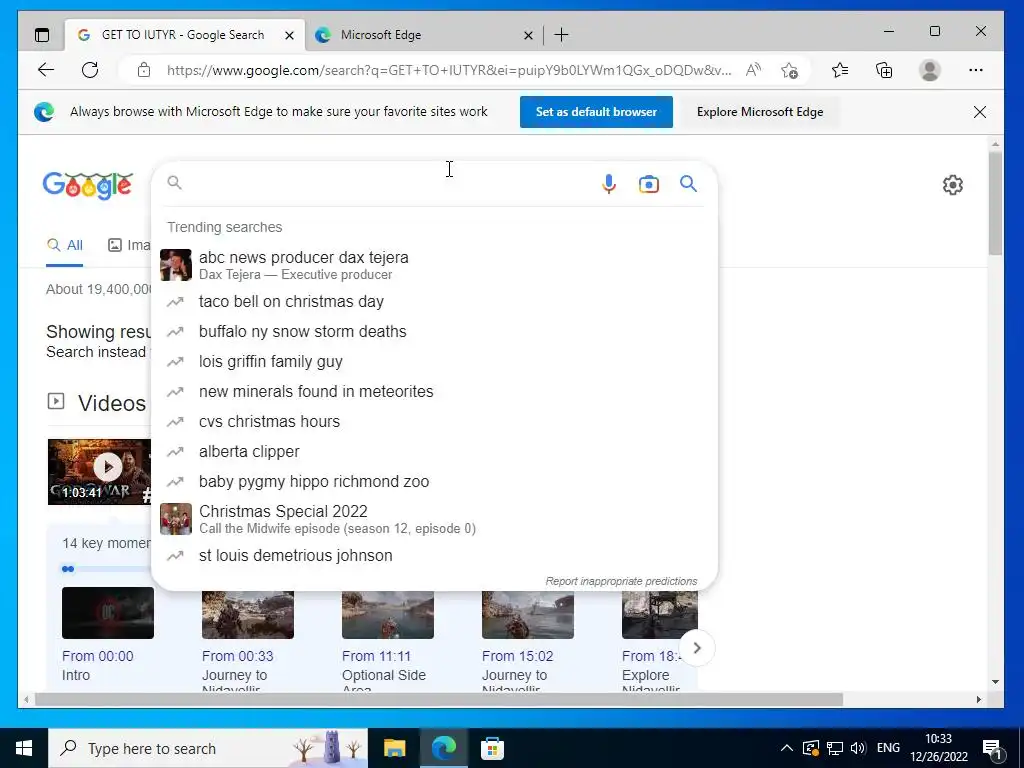1024x768 pixels.
Task: Close the GET TO IUTYR tab
Action: point(289,35)
